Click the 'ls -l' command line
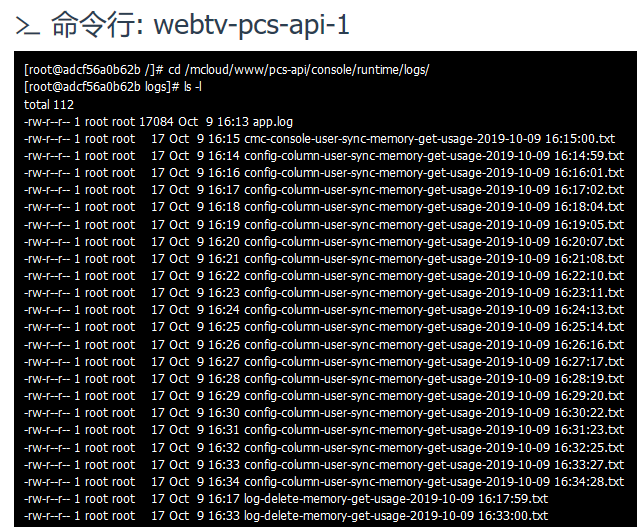This screenshot has width=637, height=527. (113, 87)
